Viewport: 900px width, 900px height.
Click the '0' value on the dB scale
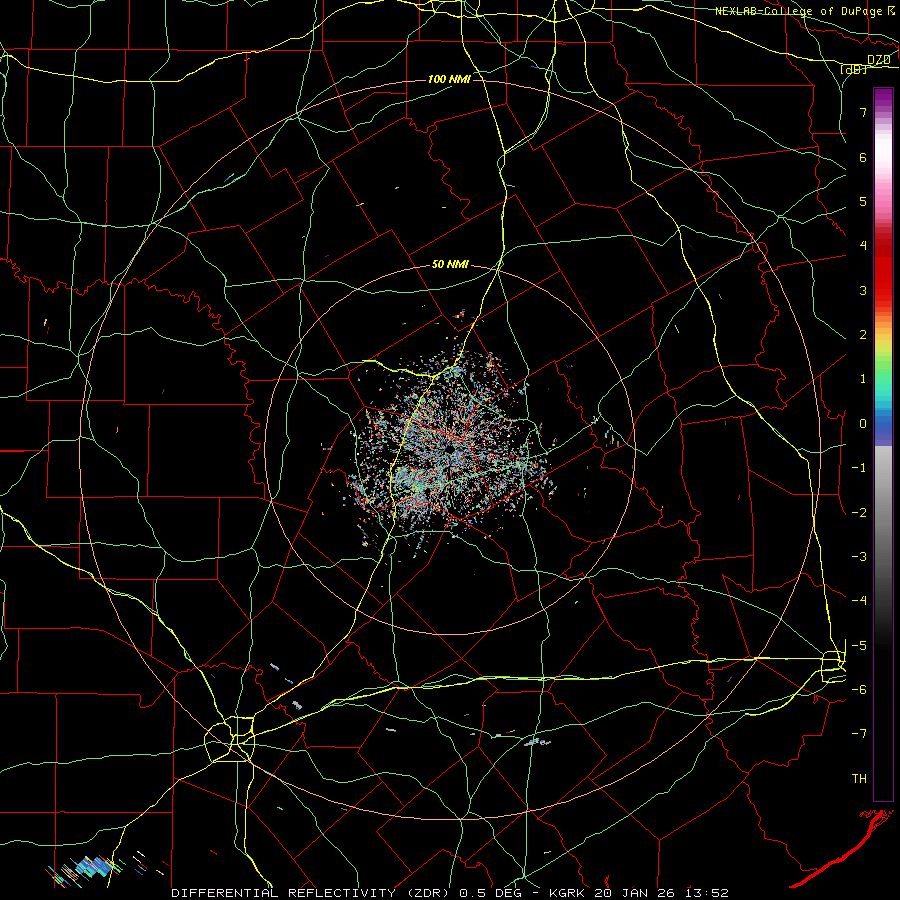coord(863,424)
